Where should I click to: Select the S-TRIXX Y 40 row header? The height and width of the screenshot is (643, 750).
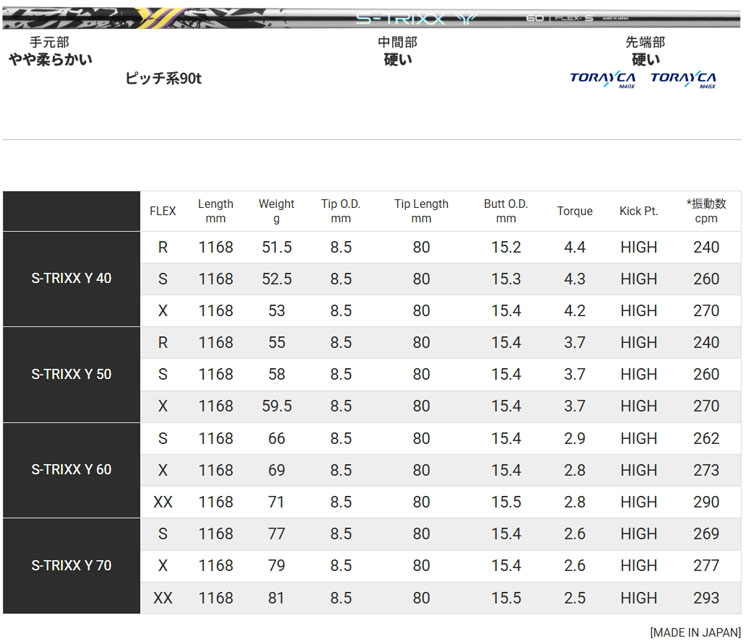(x=71, y=279)
